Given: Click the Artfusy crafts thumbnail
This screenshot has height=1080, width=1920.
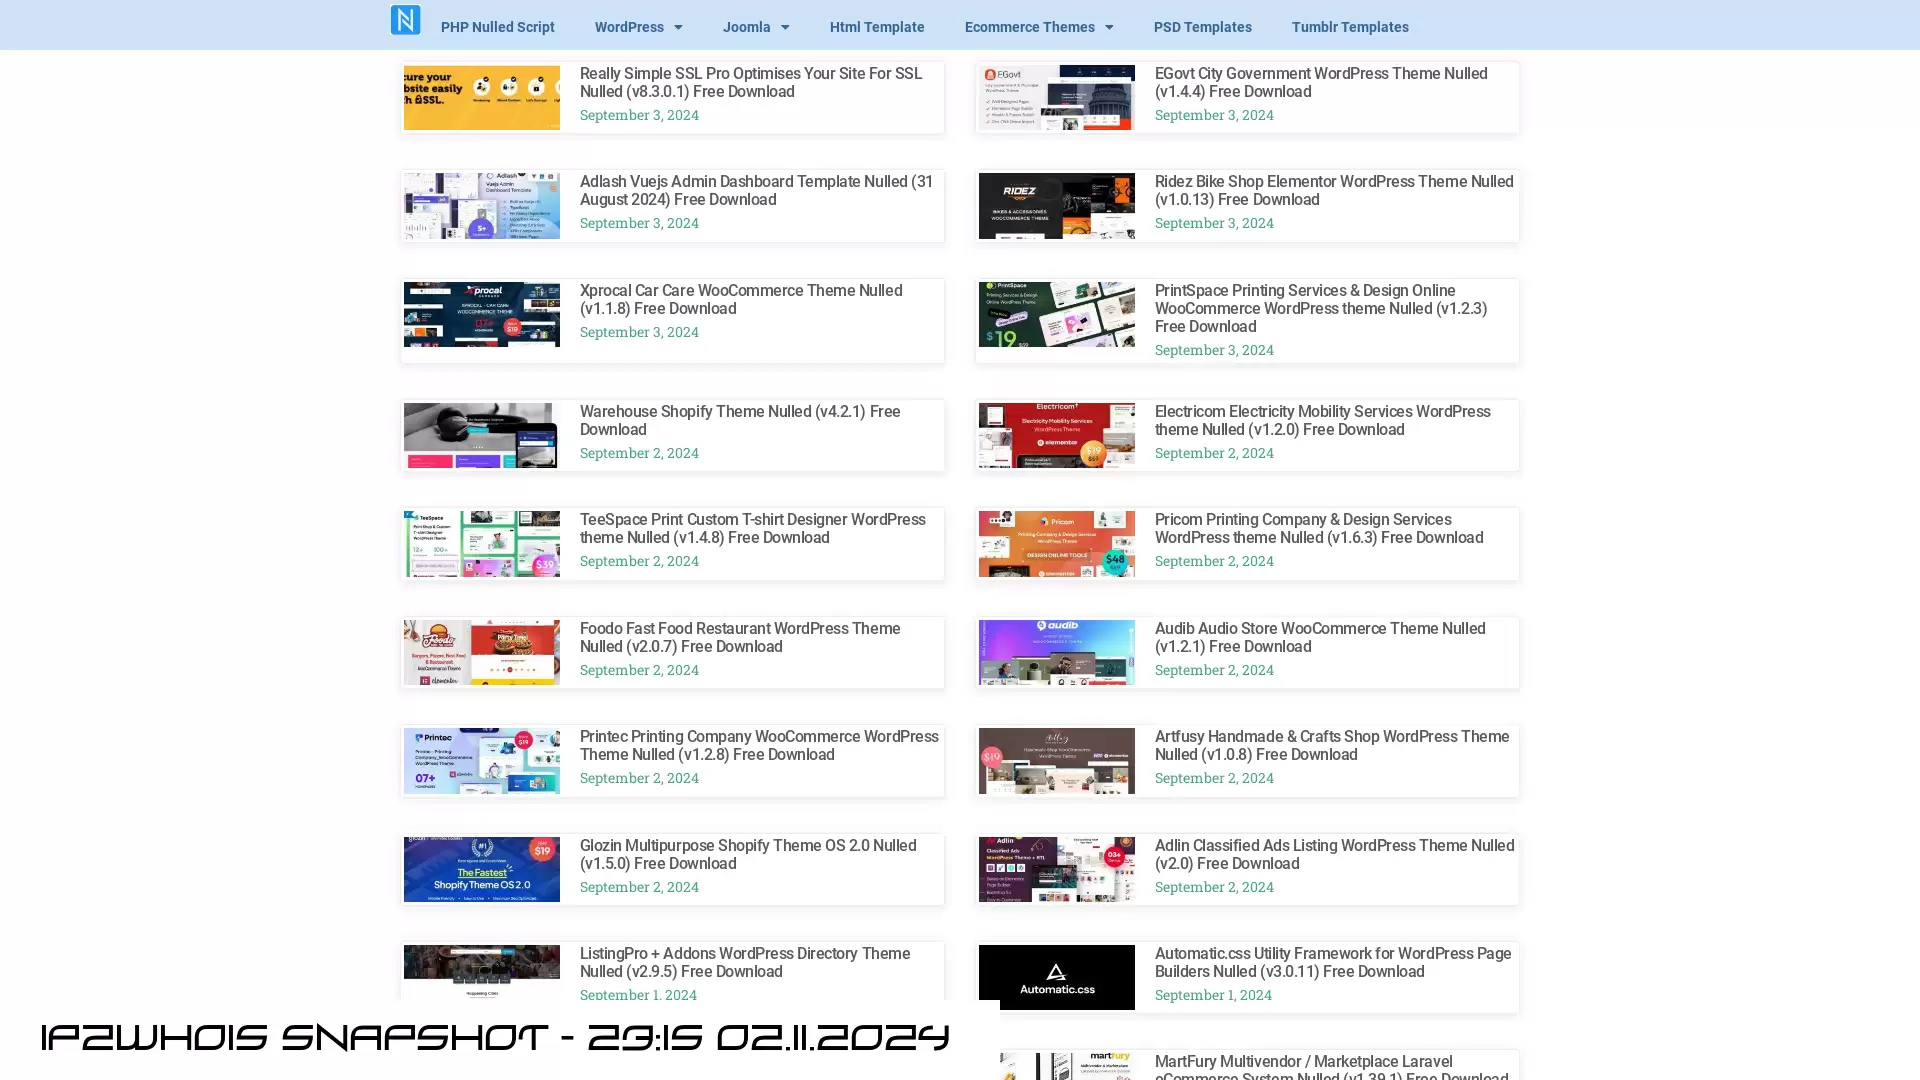Looking at the screenshot, I should (1057, 761).
